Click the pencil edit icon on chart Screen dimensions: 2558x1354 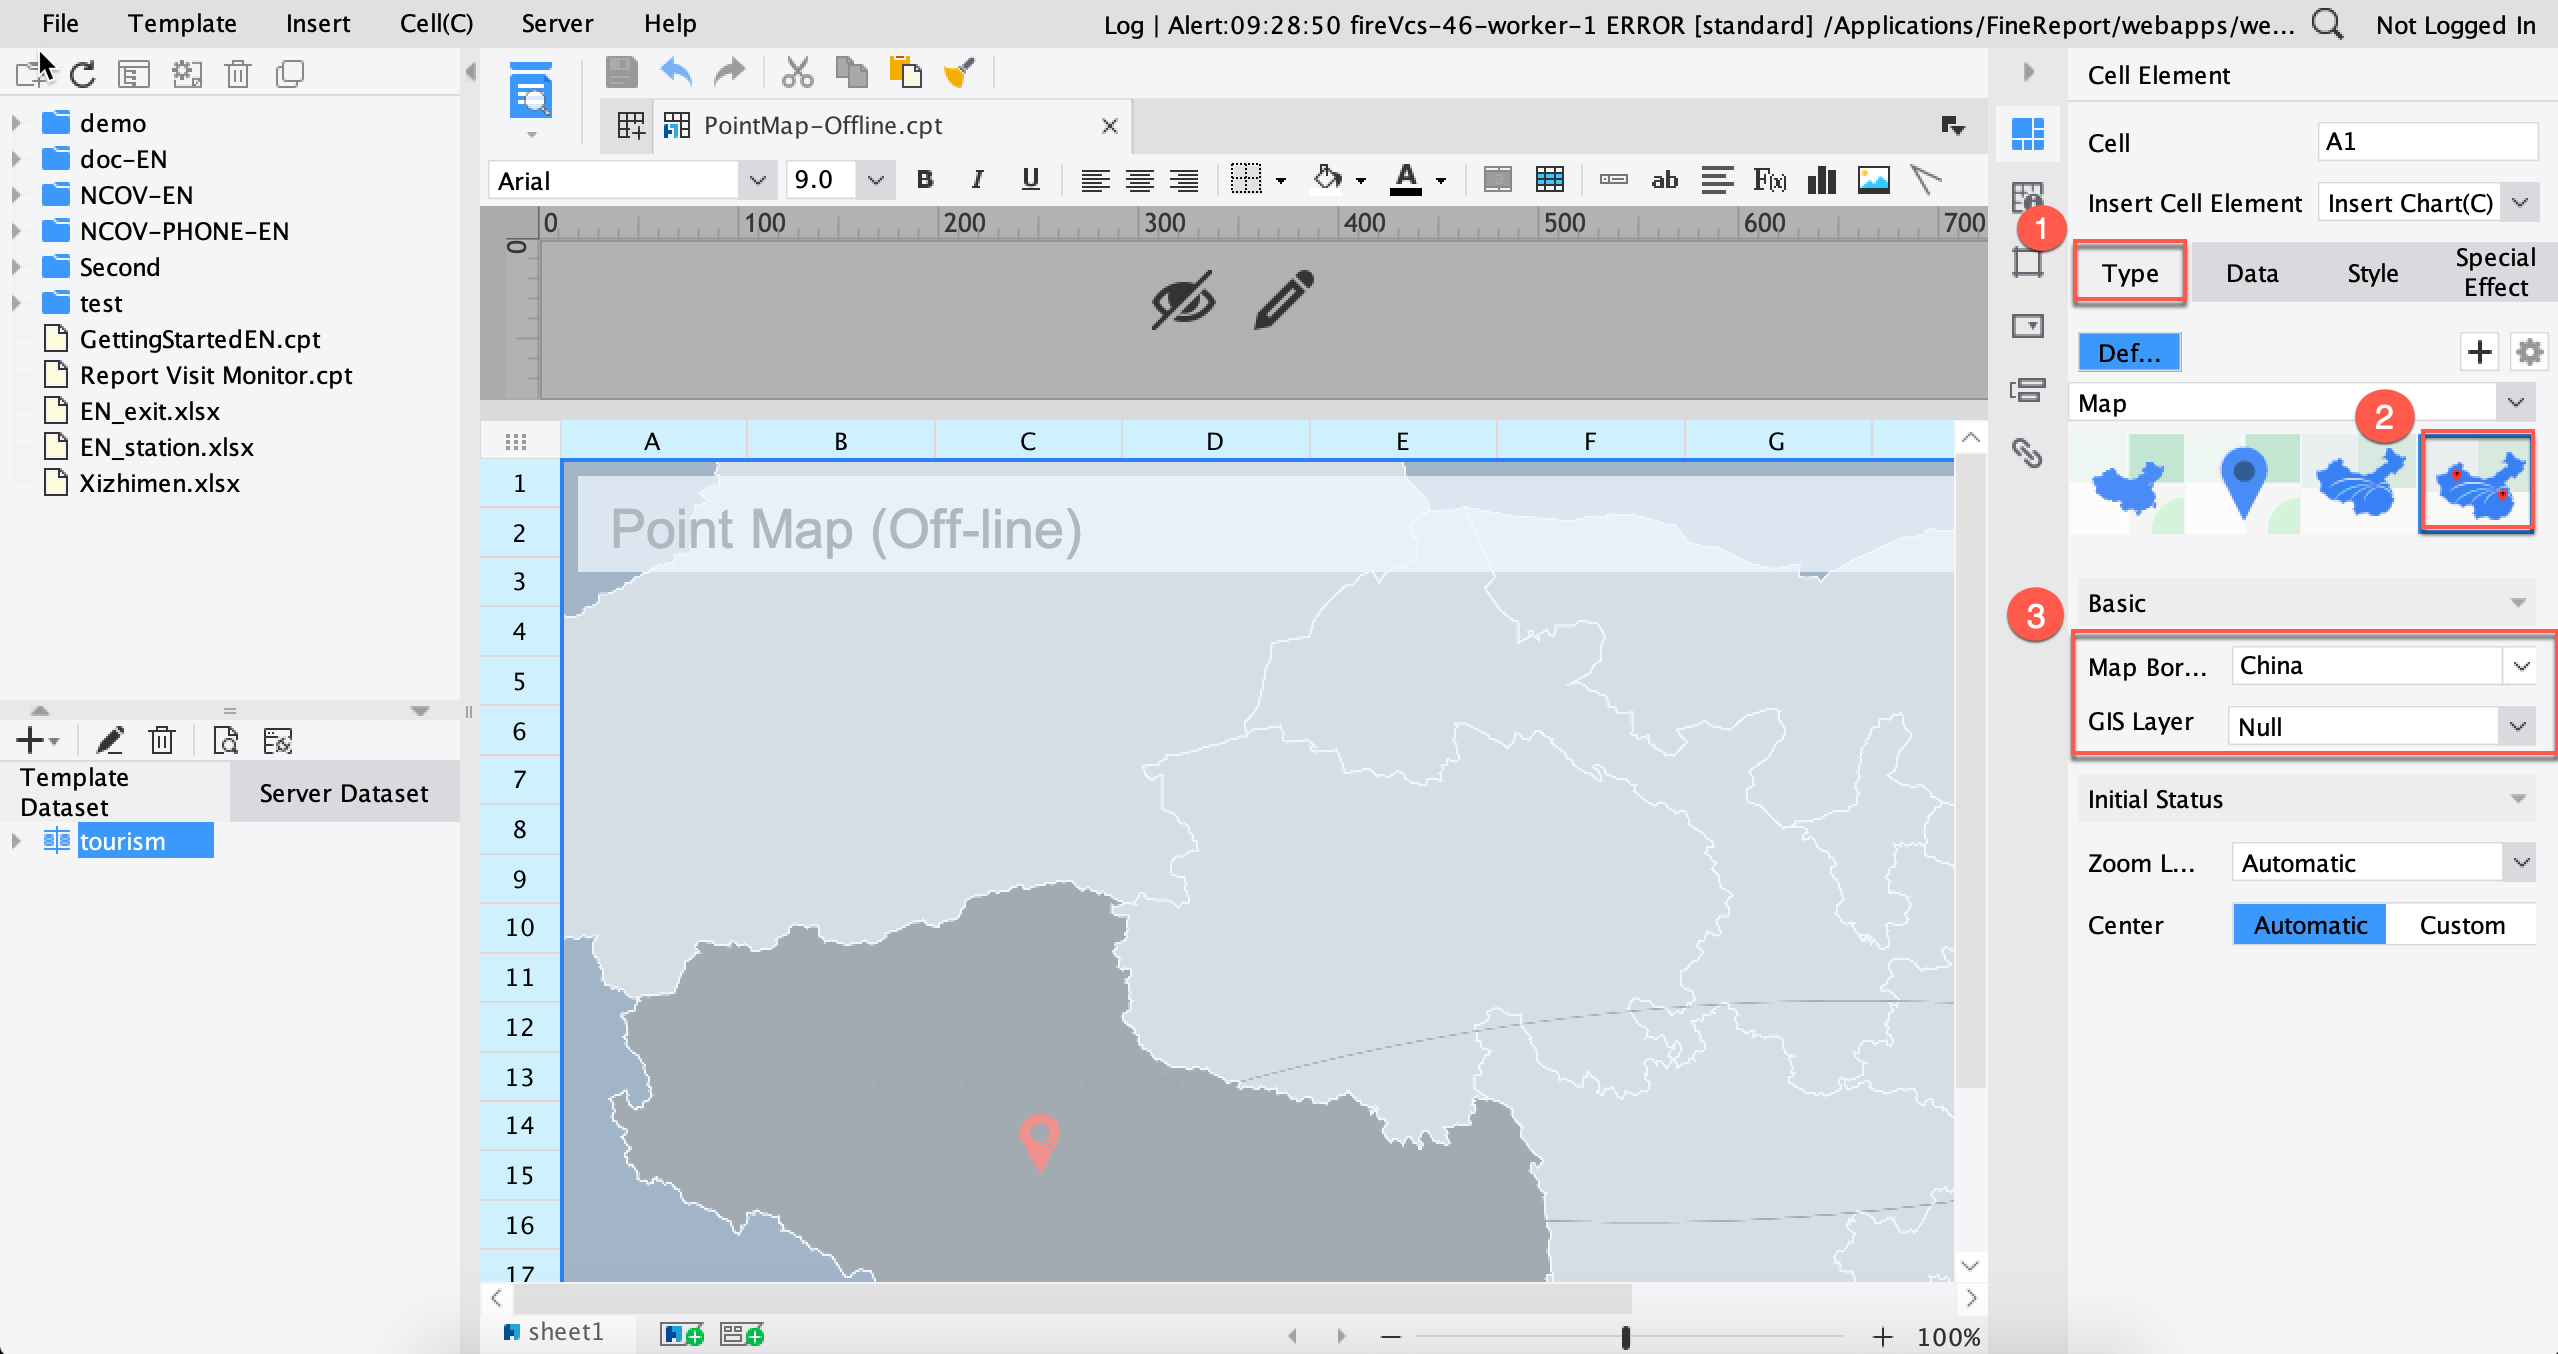[1283, 299]
